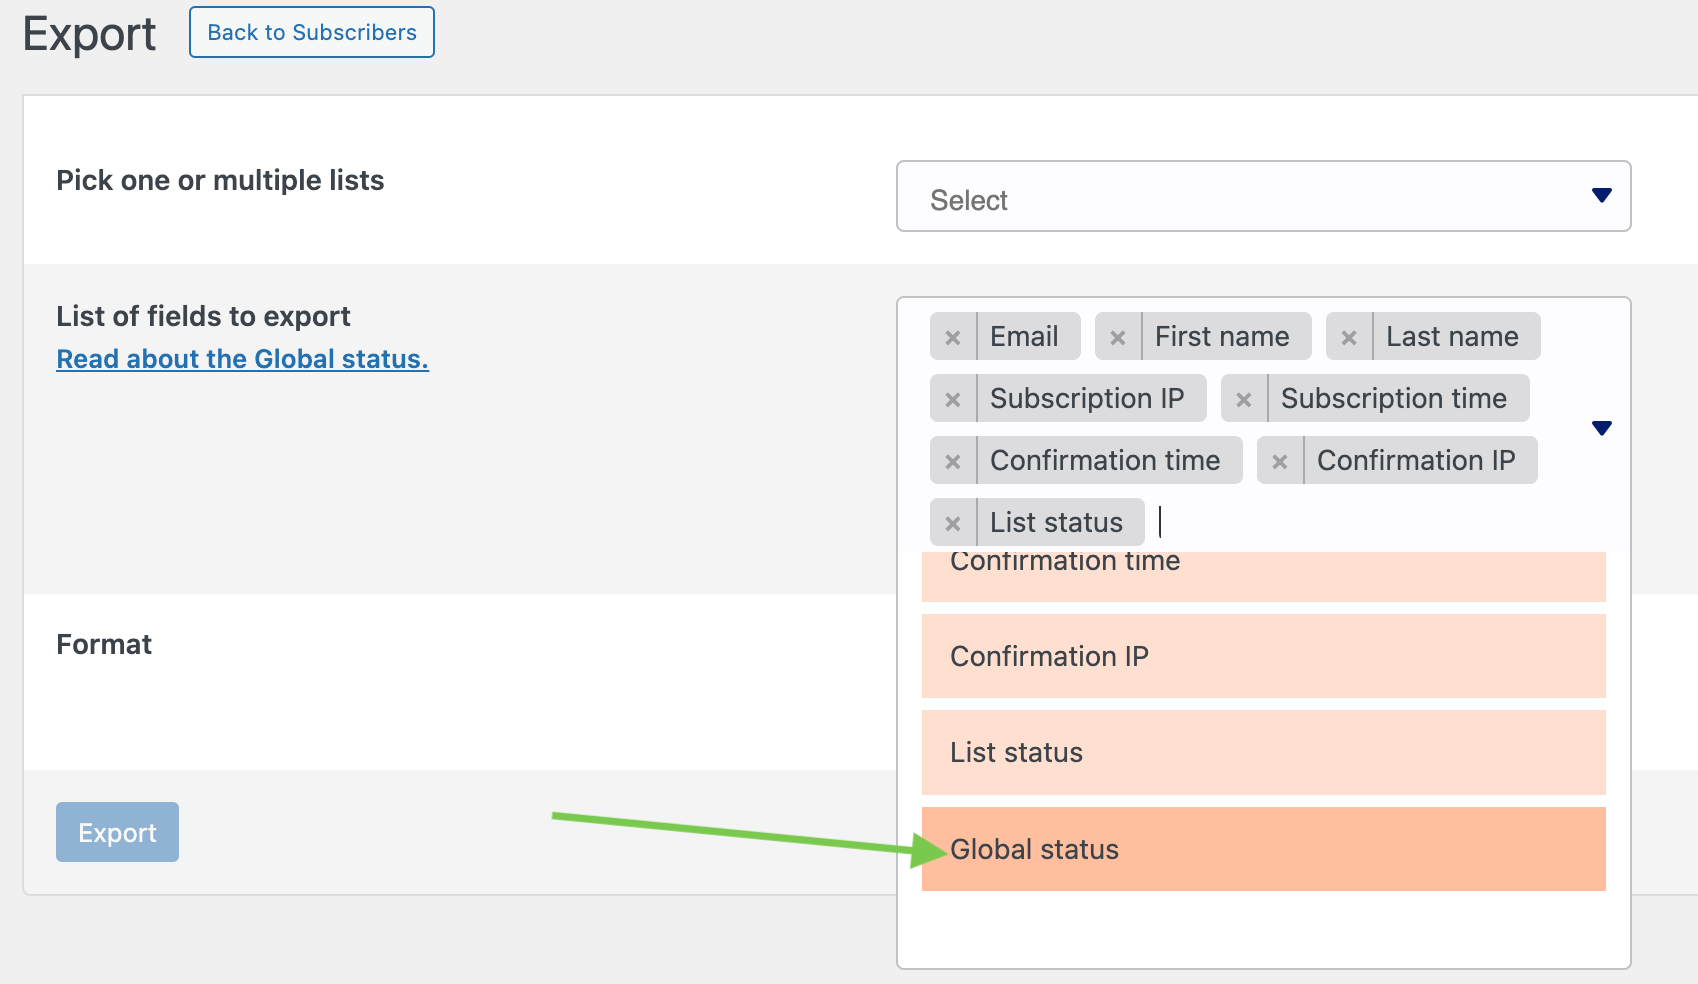
Task: Remove the Subscription IP tag
Action: tap(953, 400)
